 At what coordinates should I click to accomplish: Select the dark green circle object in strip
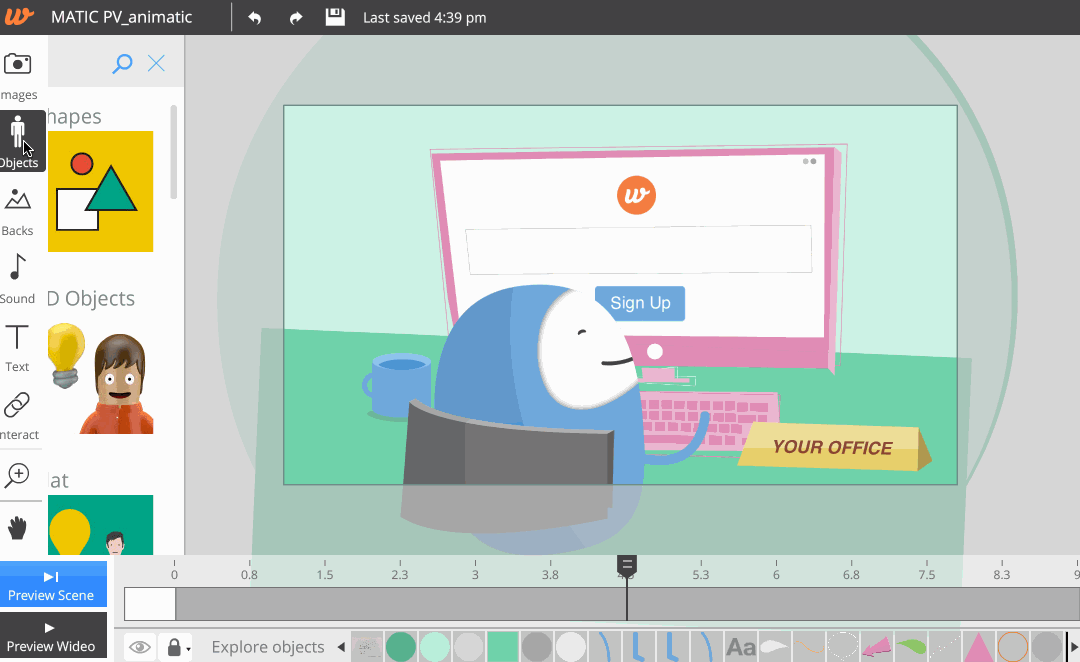tap(401, 648)
